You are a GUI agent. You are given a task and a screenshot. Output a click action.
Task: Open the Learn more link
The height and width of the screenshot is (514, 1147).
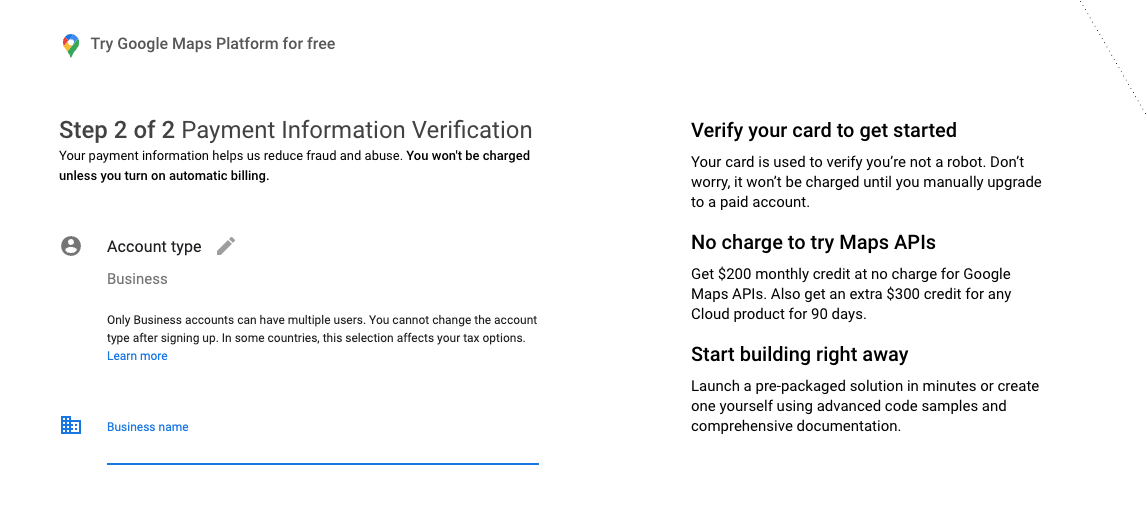[x=137, y=356]
